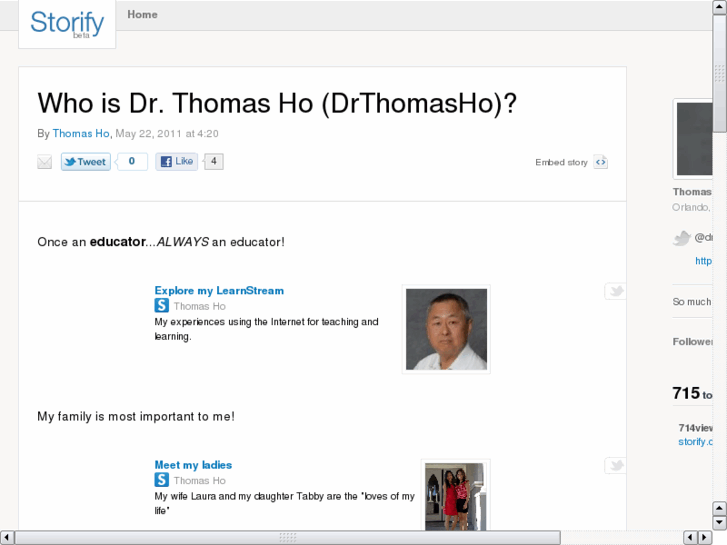Open the Meet my ladies link
This screenshot has height=545, width=727.
tap(193, 465)
